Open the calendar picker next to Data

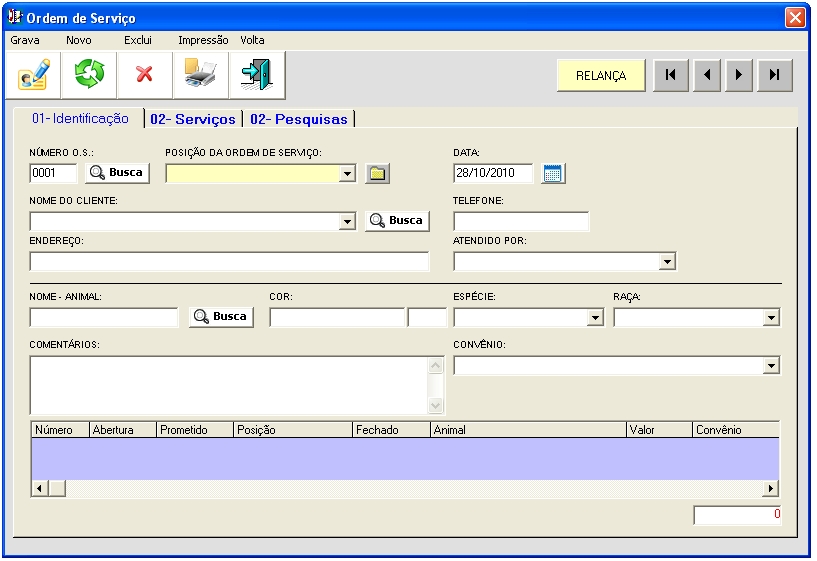point(553,173)
